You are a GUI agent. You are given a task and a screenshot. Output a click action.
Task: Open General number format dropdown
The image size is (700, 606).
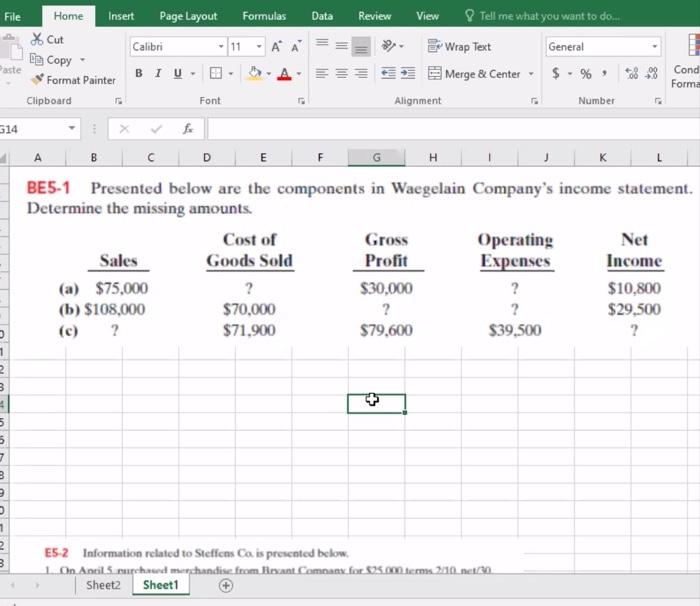[x=654, y=46]
